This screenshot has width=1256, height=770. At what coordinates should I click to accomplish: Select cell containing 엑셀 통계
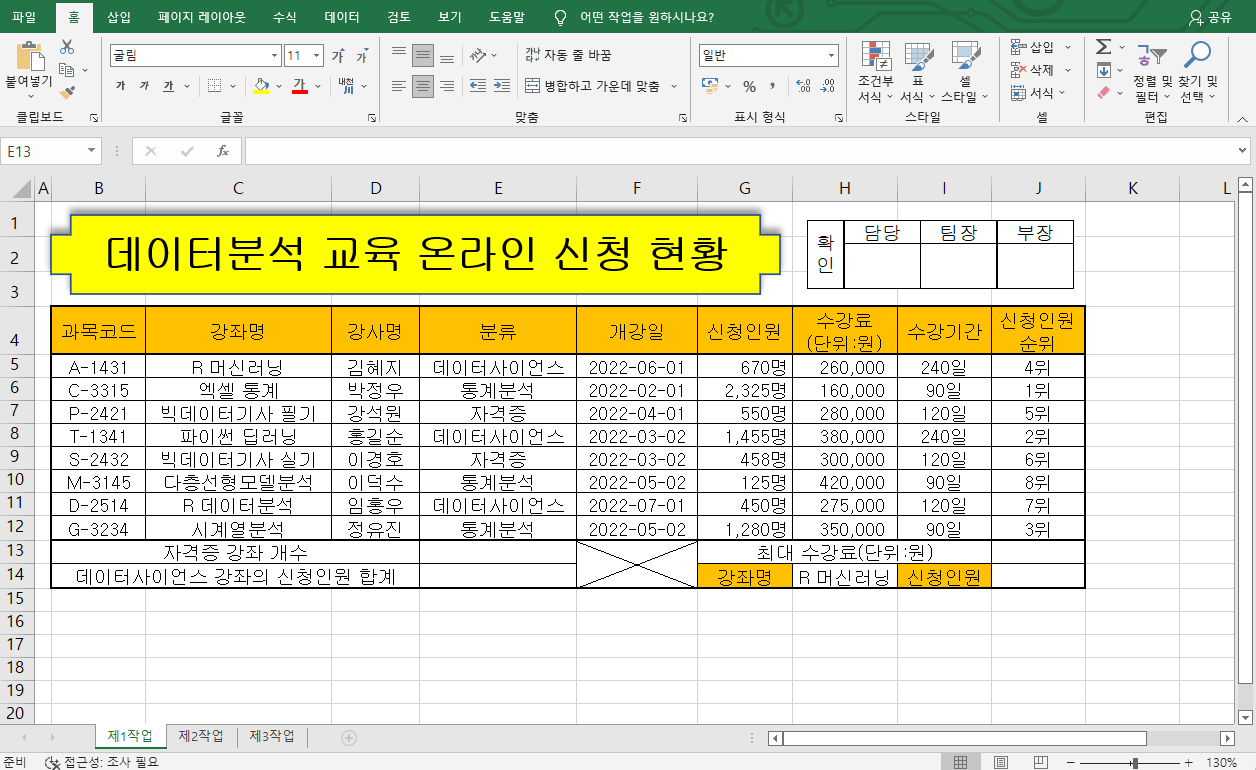click(238, 390)
